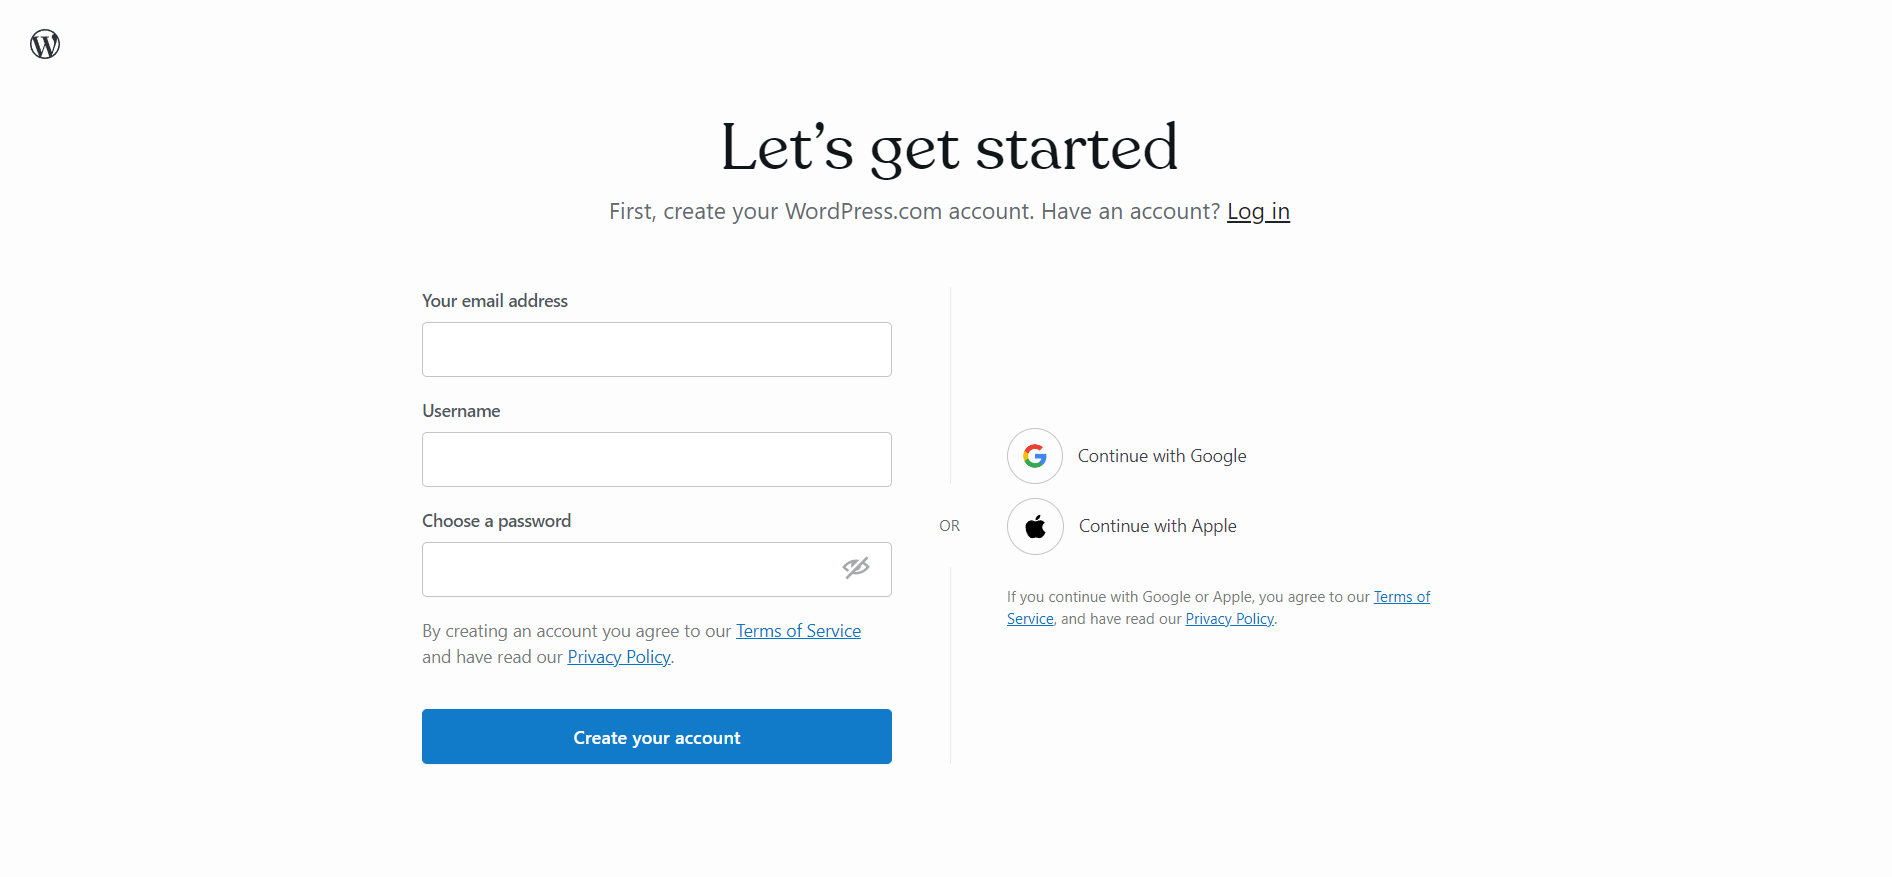Click the "Username" label
The height and width of the screenshot is (877, 1892).
tap(461, 410)
